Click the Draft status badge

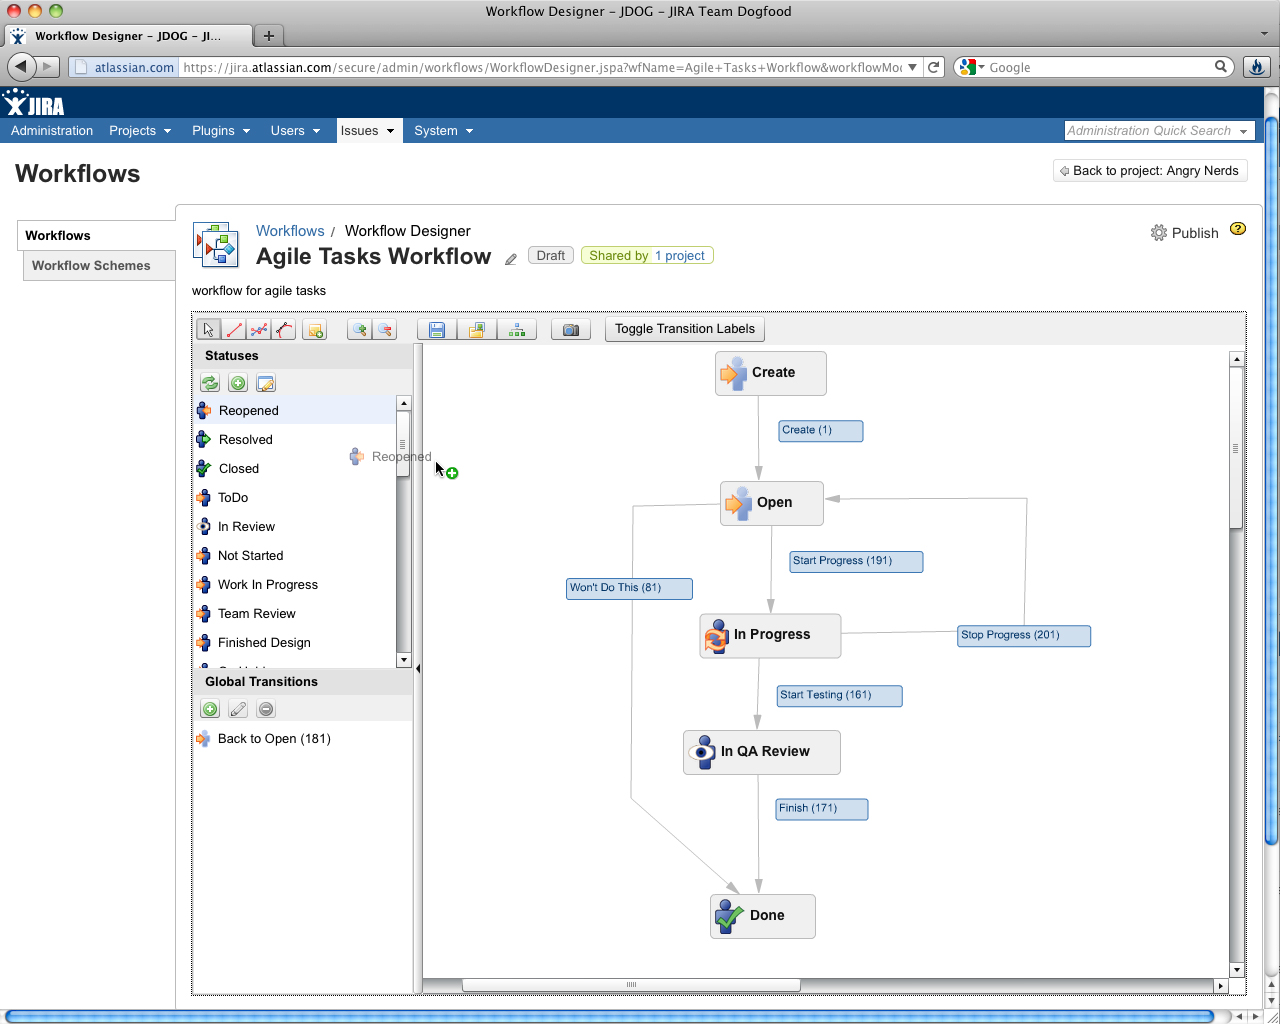pos(550,256)
